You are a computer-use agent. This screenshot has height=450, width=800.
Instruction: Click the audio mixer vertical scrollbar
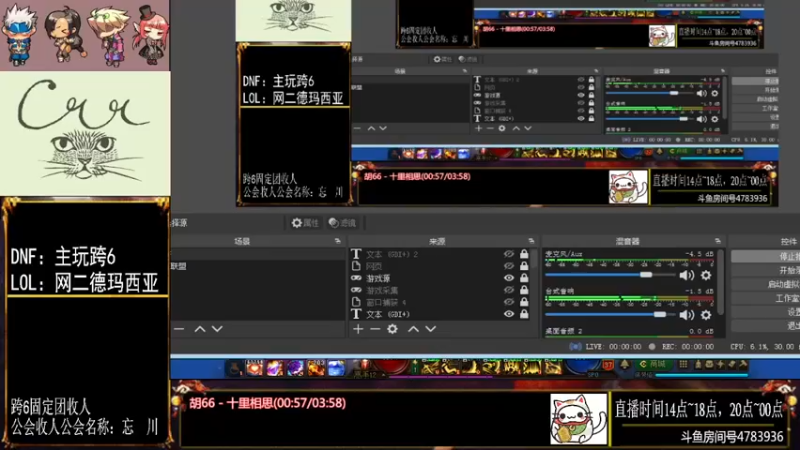(x=720, y=282)
